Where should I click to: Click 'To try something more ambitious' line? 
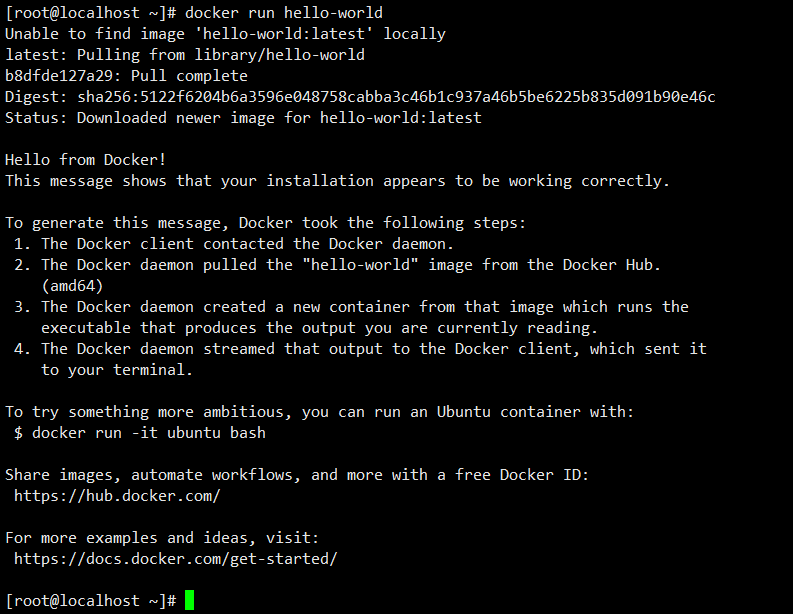click(x=320, y=412)
